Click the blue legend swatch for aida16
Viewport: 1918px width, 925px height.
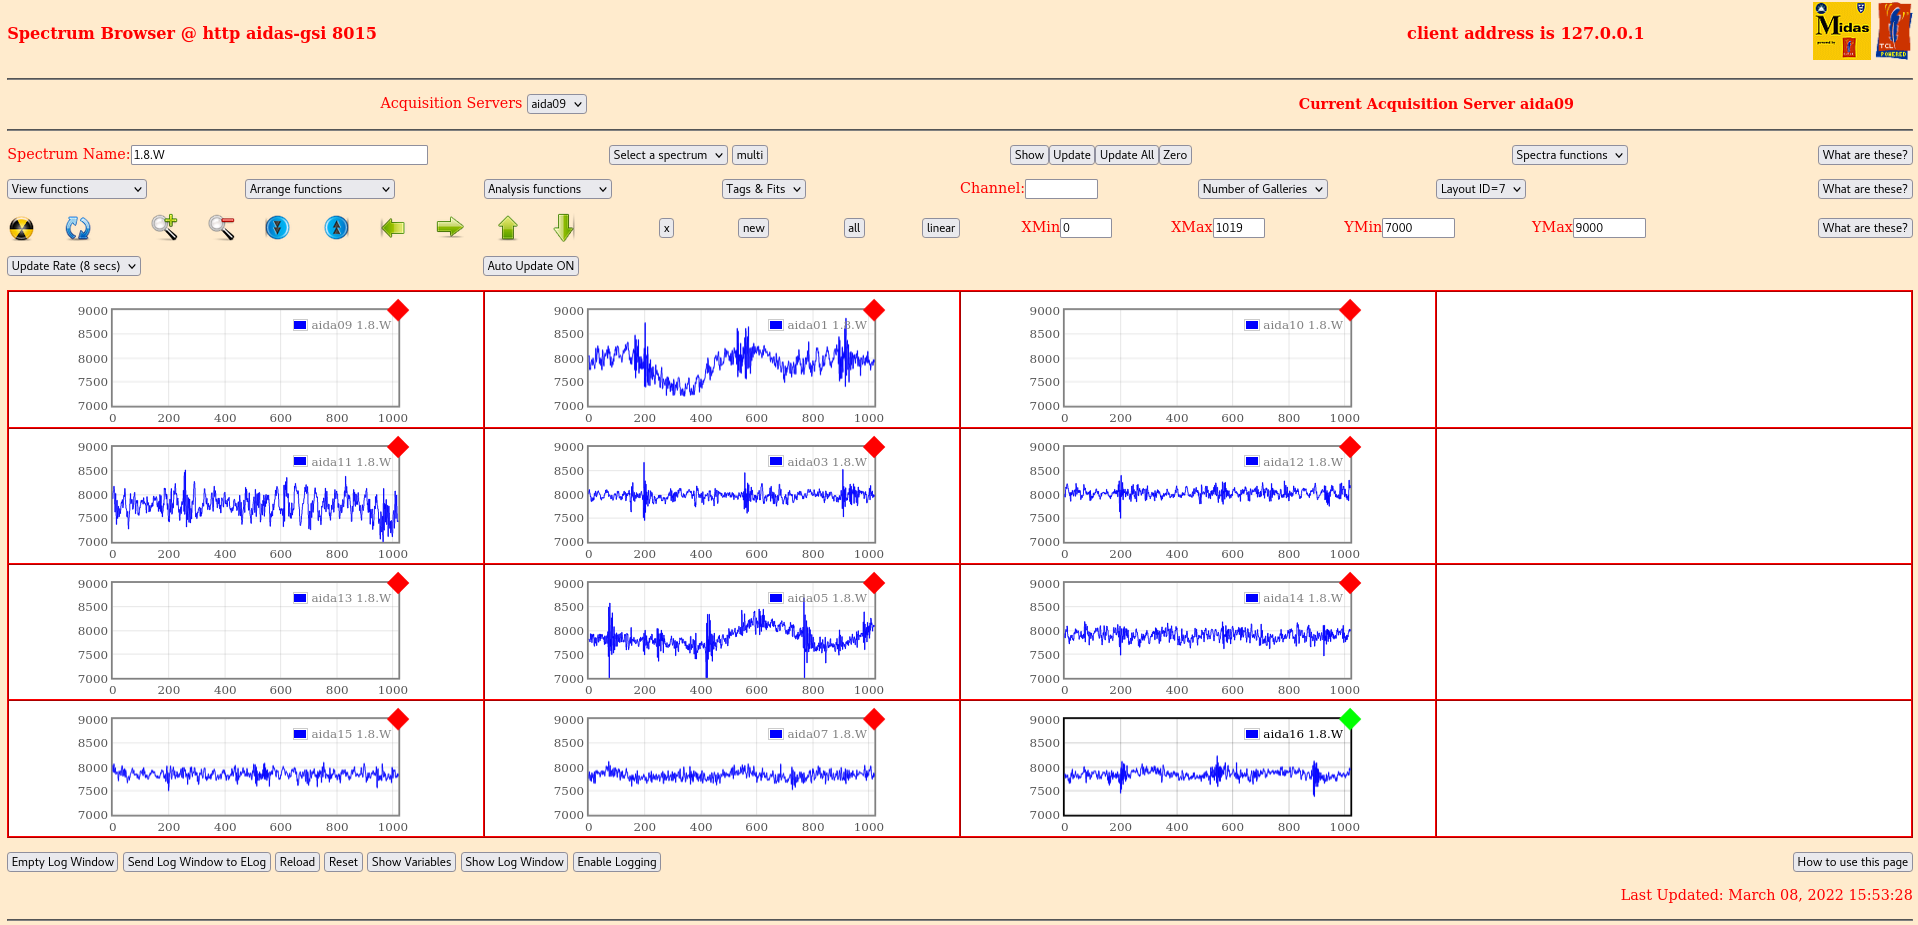(1252, 734)
